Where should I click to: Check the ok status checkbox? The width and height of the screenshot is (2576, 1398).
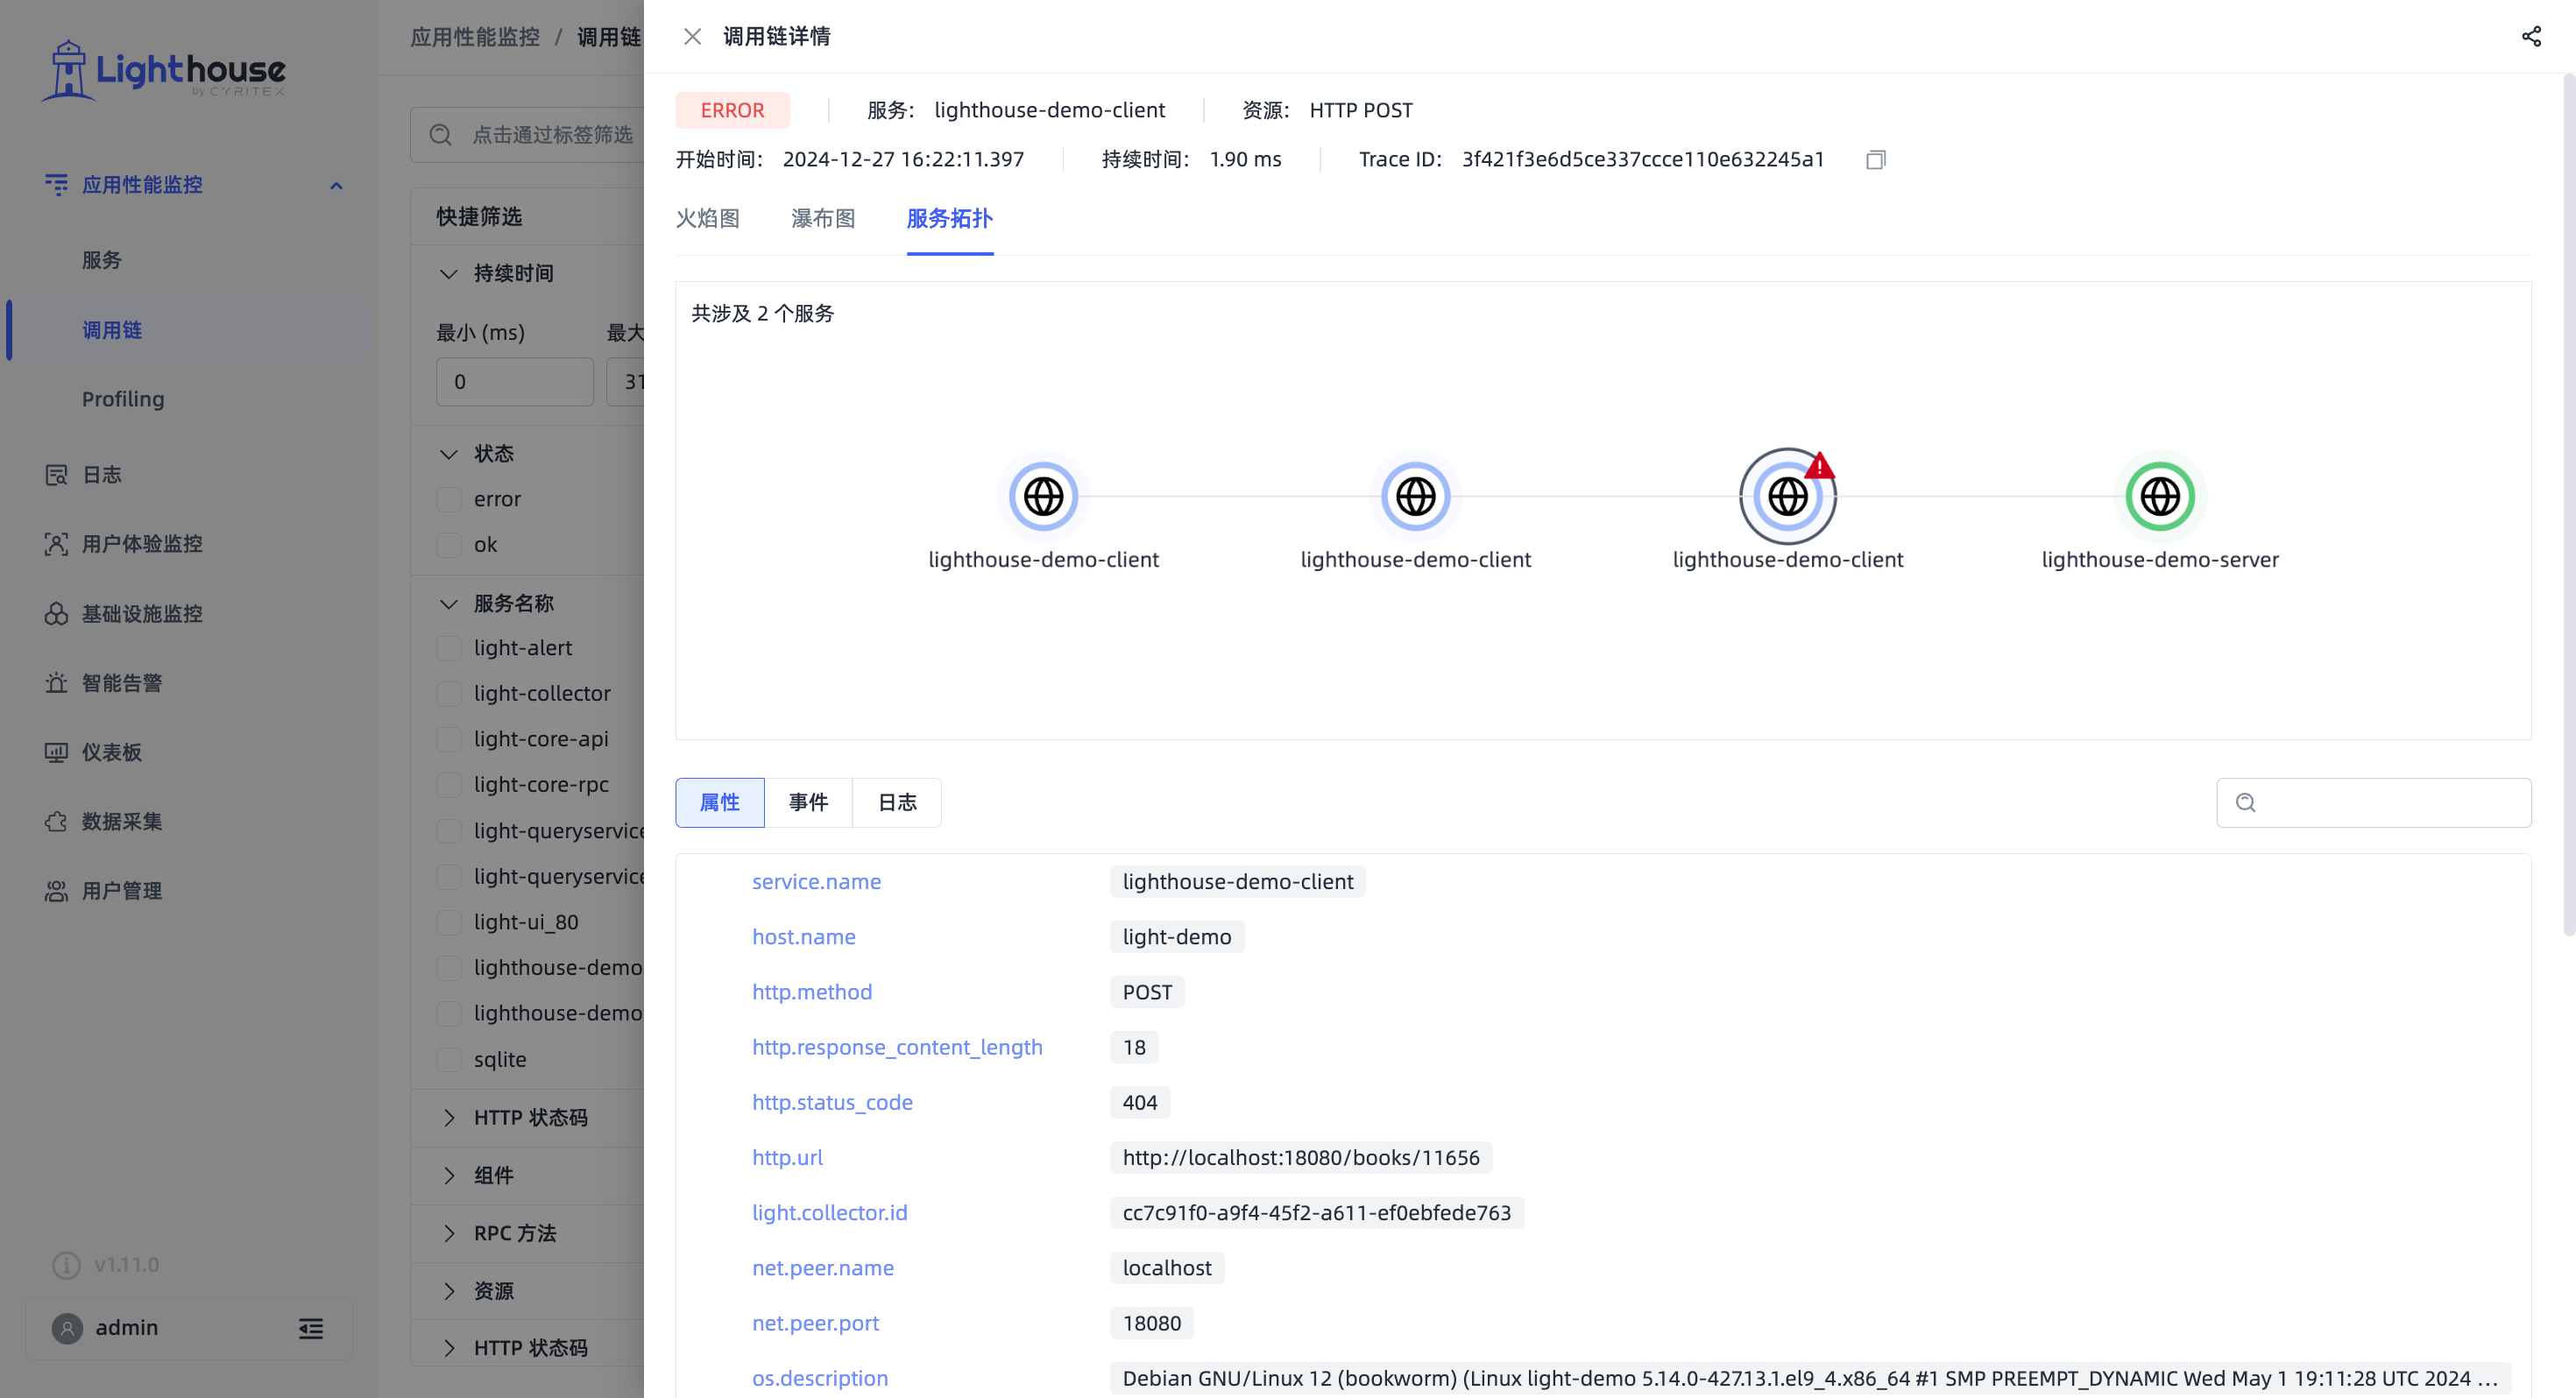pyautogui.click(x=449, y=545)
